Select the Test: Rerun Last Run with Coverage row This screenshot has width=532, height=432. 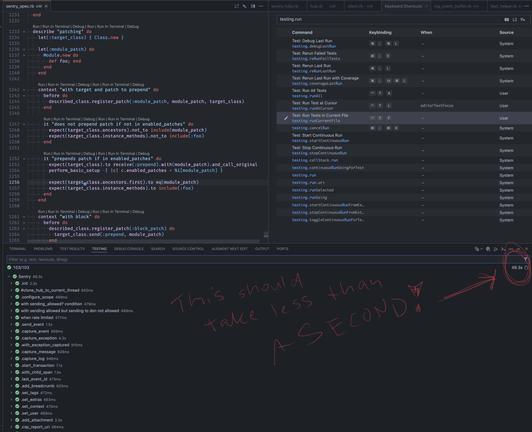click(x=404, y=81)
